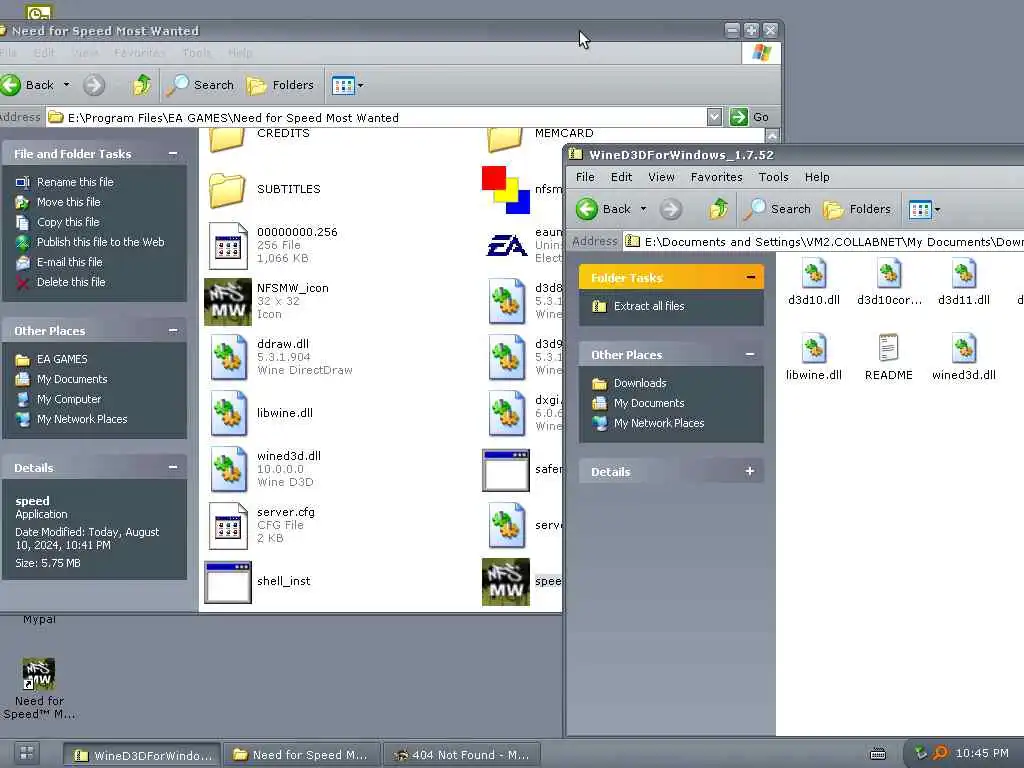The image size is (1024, 768).
Task: Click Copy this file link
Action: 68,222
